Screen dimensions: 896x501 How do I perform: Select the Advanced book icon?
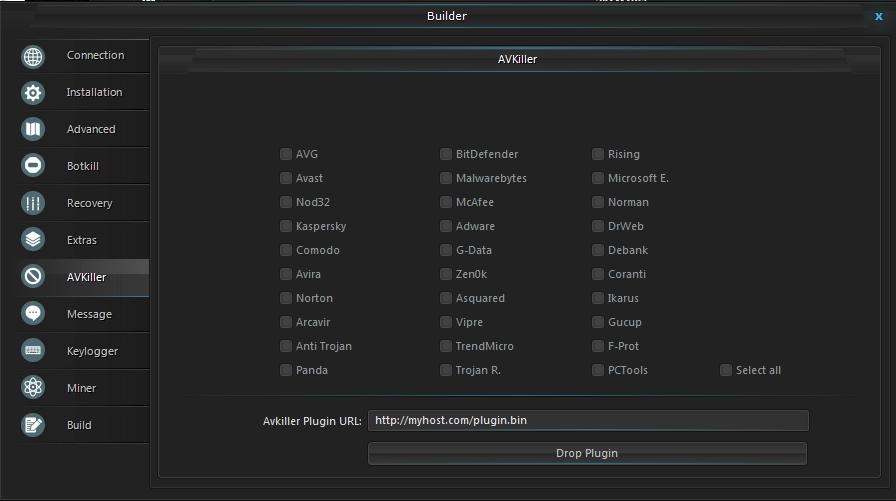(x=33, y=129)
